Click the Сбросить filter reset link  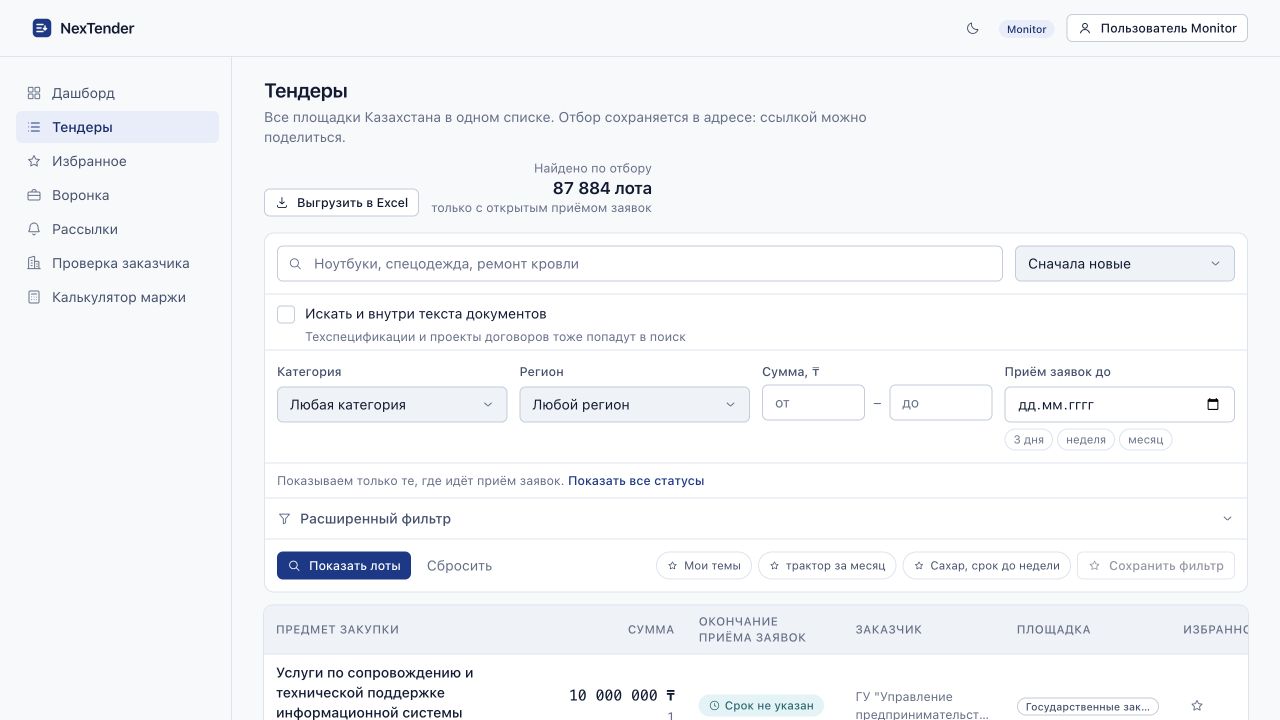pos(459,566)
